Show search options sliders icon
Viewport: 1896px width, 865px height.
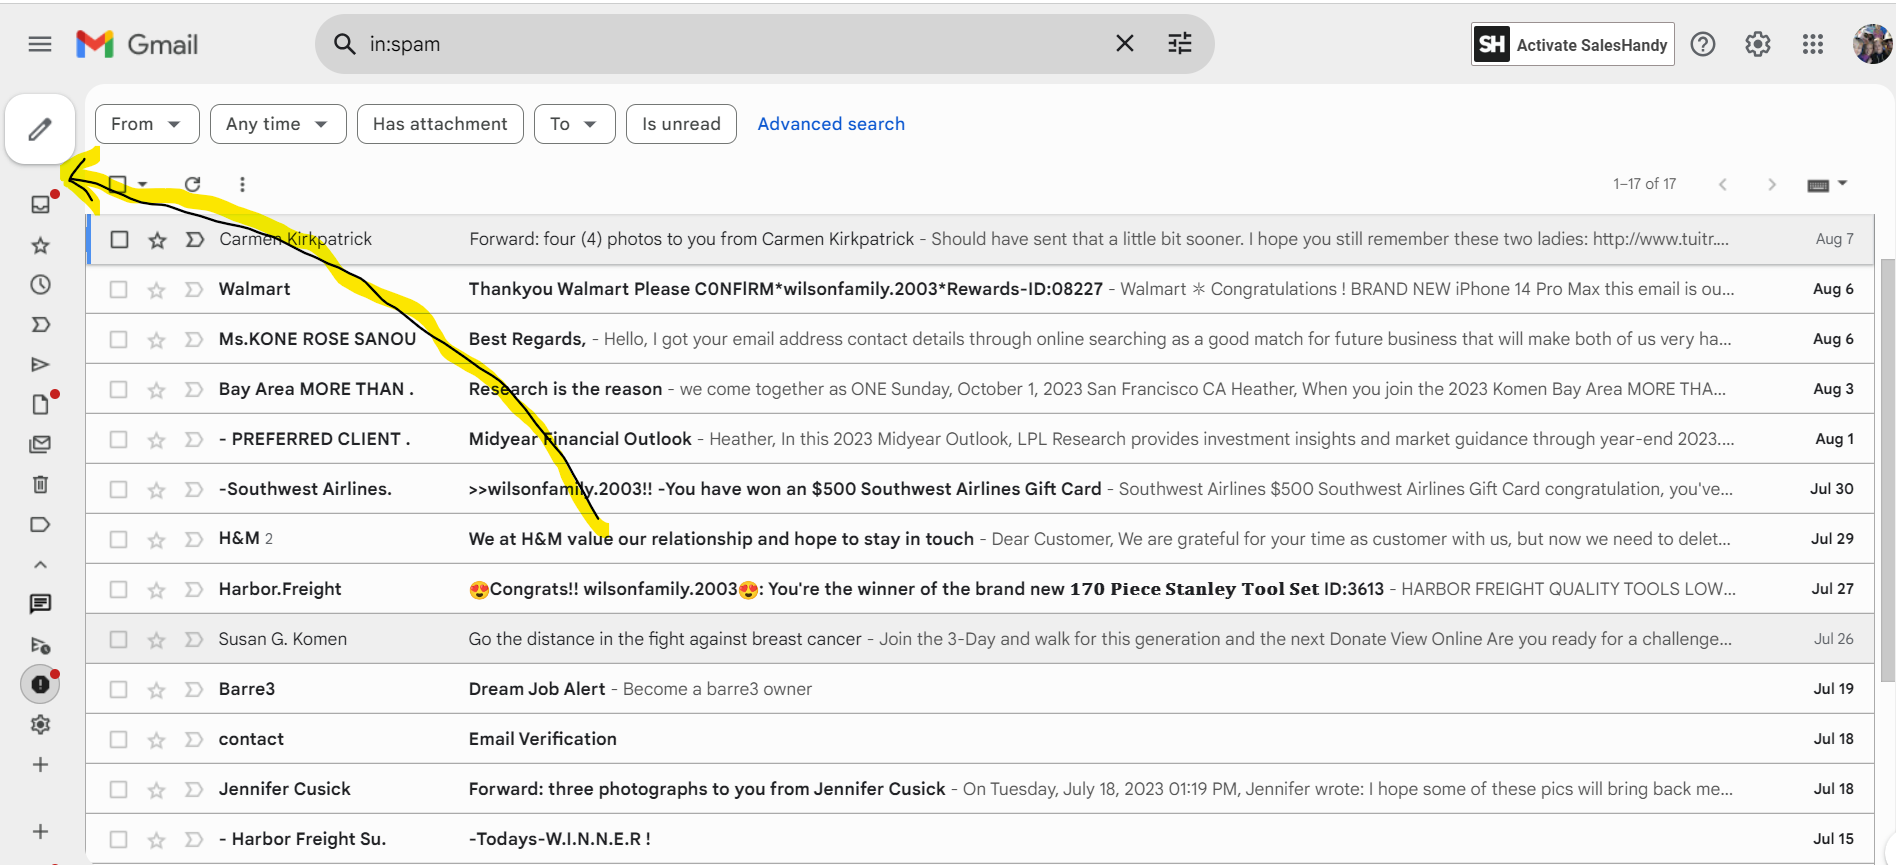coord(1180,43)
